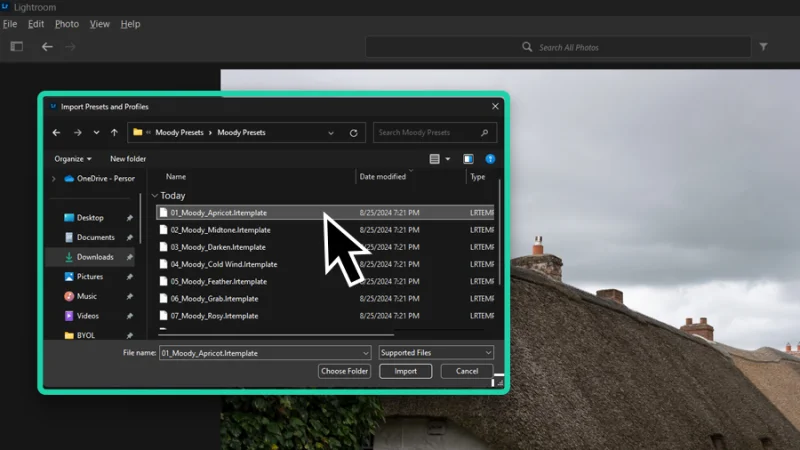This screenshot has width=800, height=450.
Task: Toggle the Lightroom left panel icon
Action: pyautogui.click(x=17, y=47)
